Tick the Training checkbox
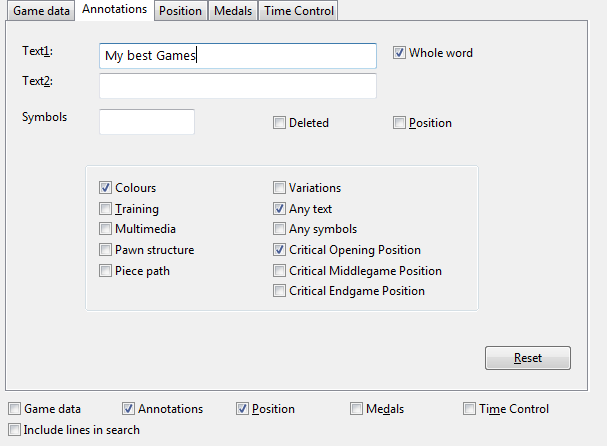This screenshot has height=446, width=607. point(106,209)
